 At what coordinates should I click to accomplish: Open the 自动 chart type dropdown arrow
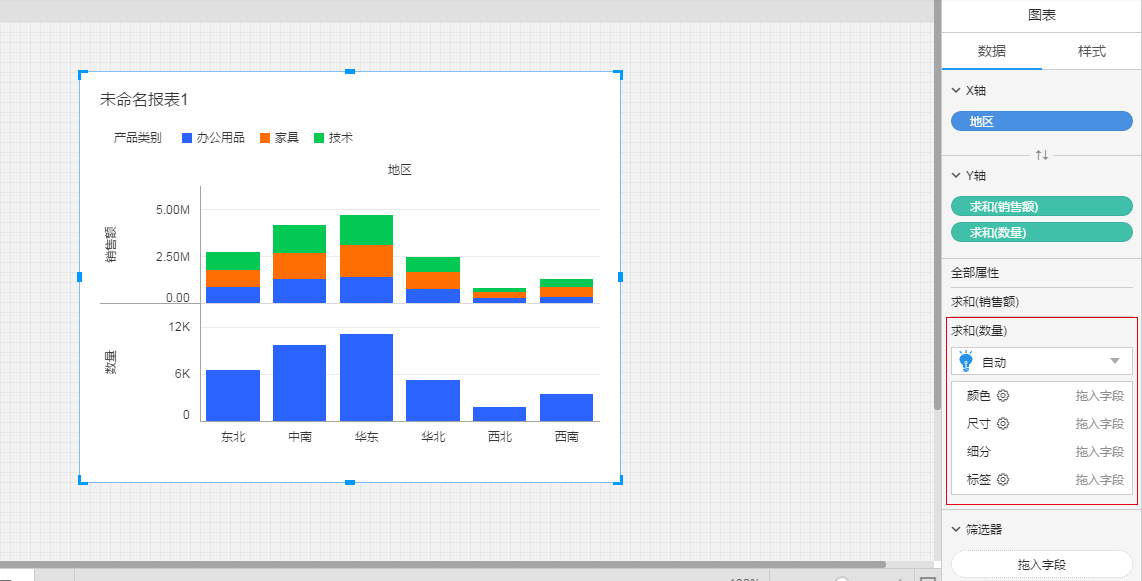[1115, 361]
